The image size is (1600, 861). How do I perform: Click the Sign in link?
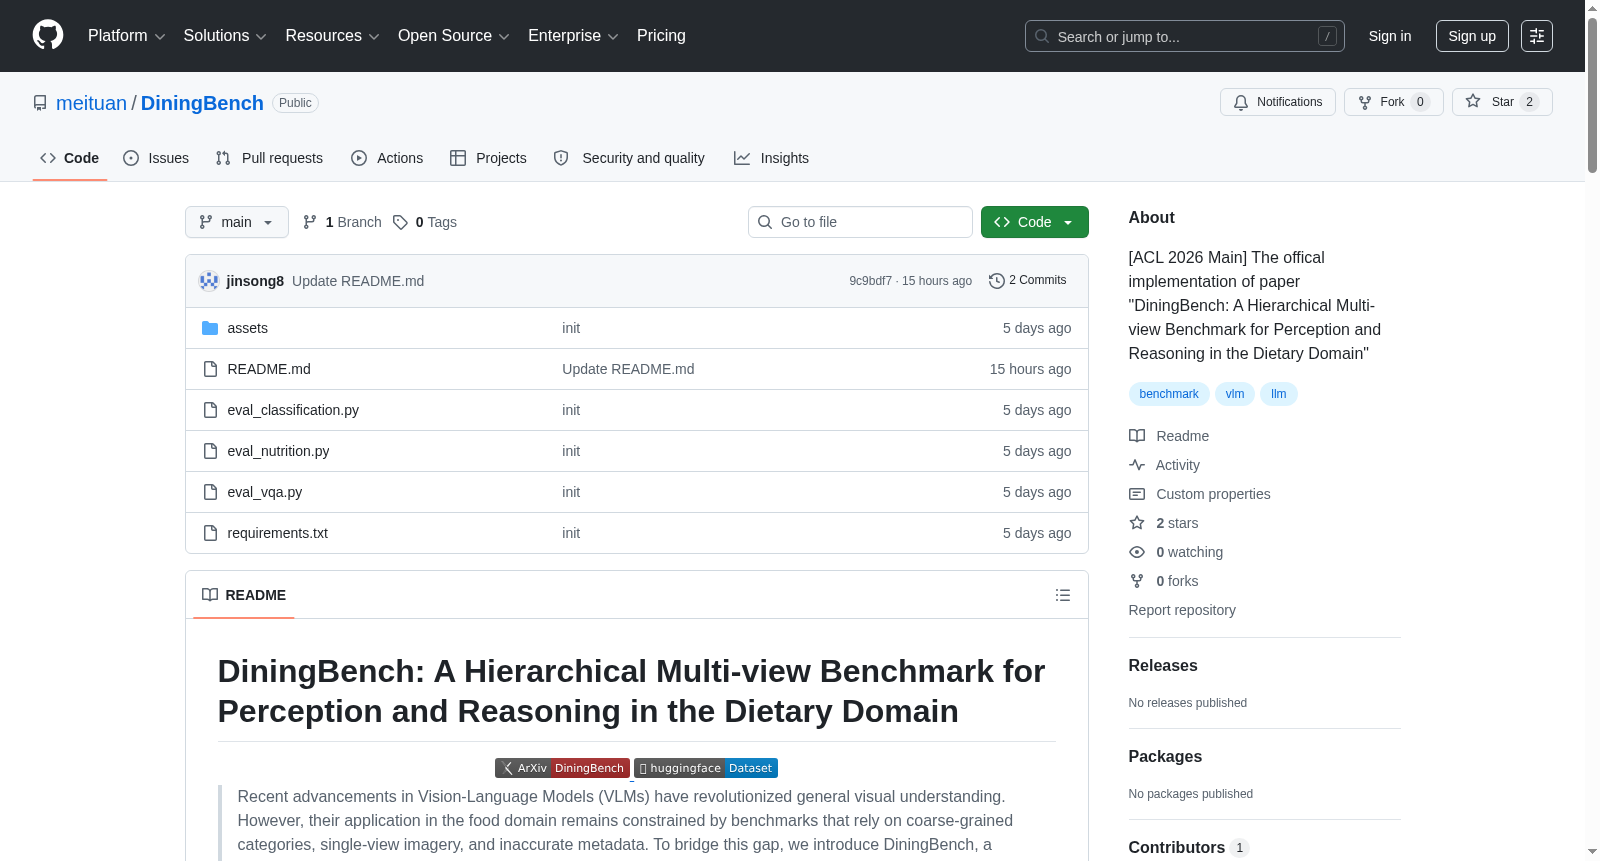pos(1390,36)
